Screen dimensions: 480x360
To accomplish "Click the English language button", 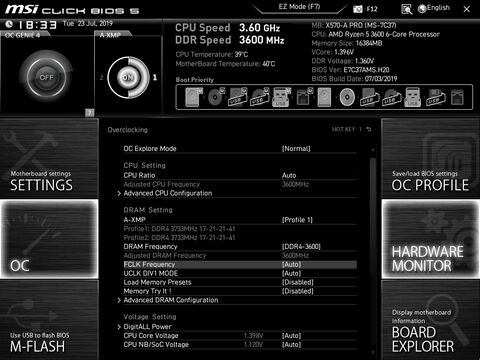I will point(438,8).
